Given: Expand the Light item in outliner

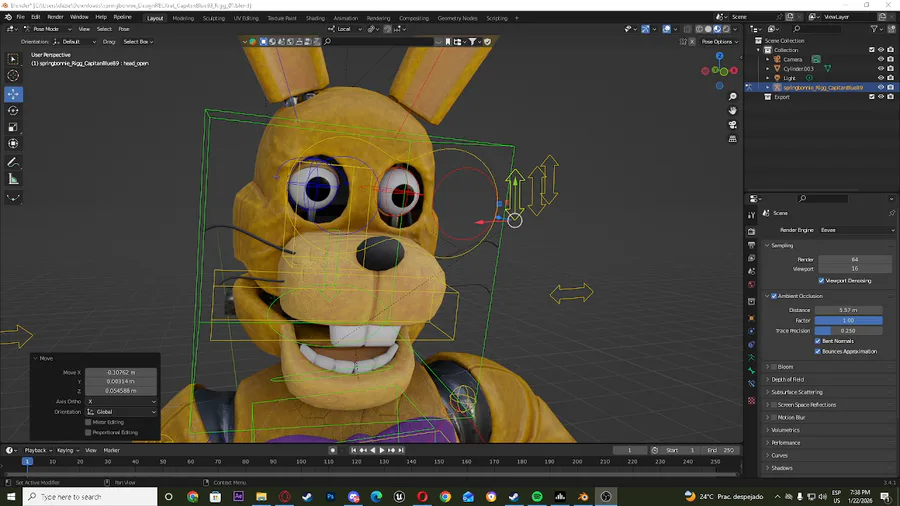Looking at the screenshot, I should click(768, 78).
